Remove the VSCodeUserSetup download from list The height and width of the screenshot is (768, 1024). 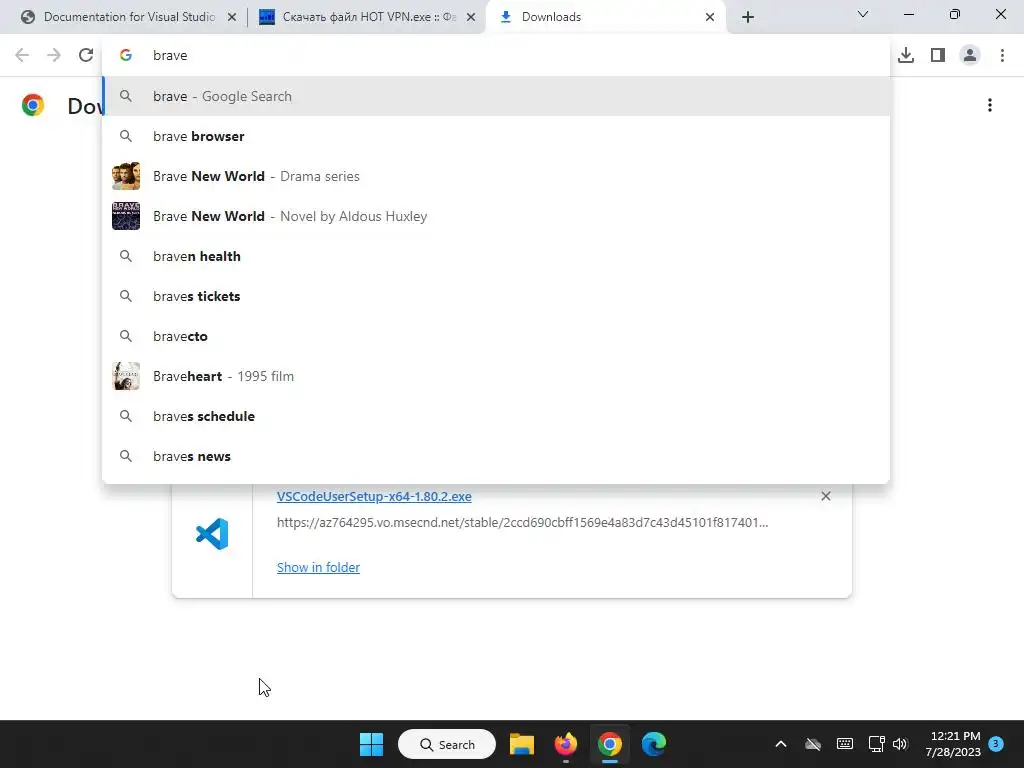click(x=825, y=496)
